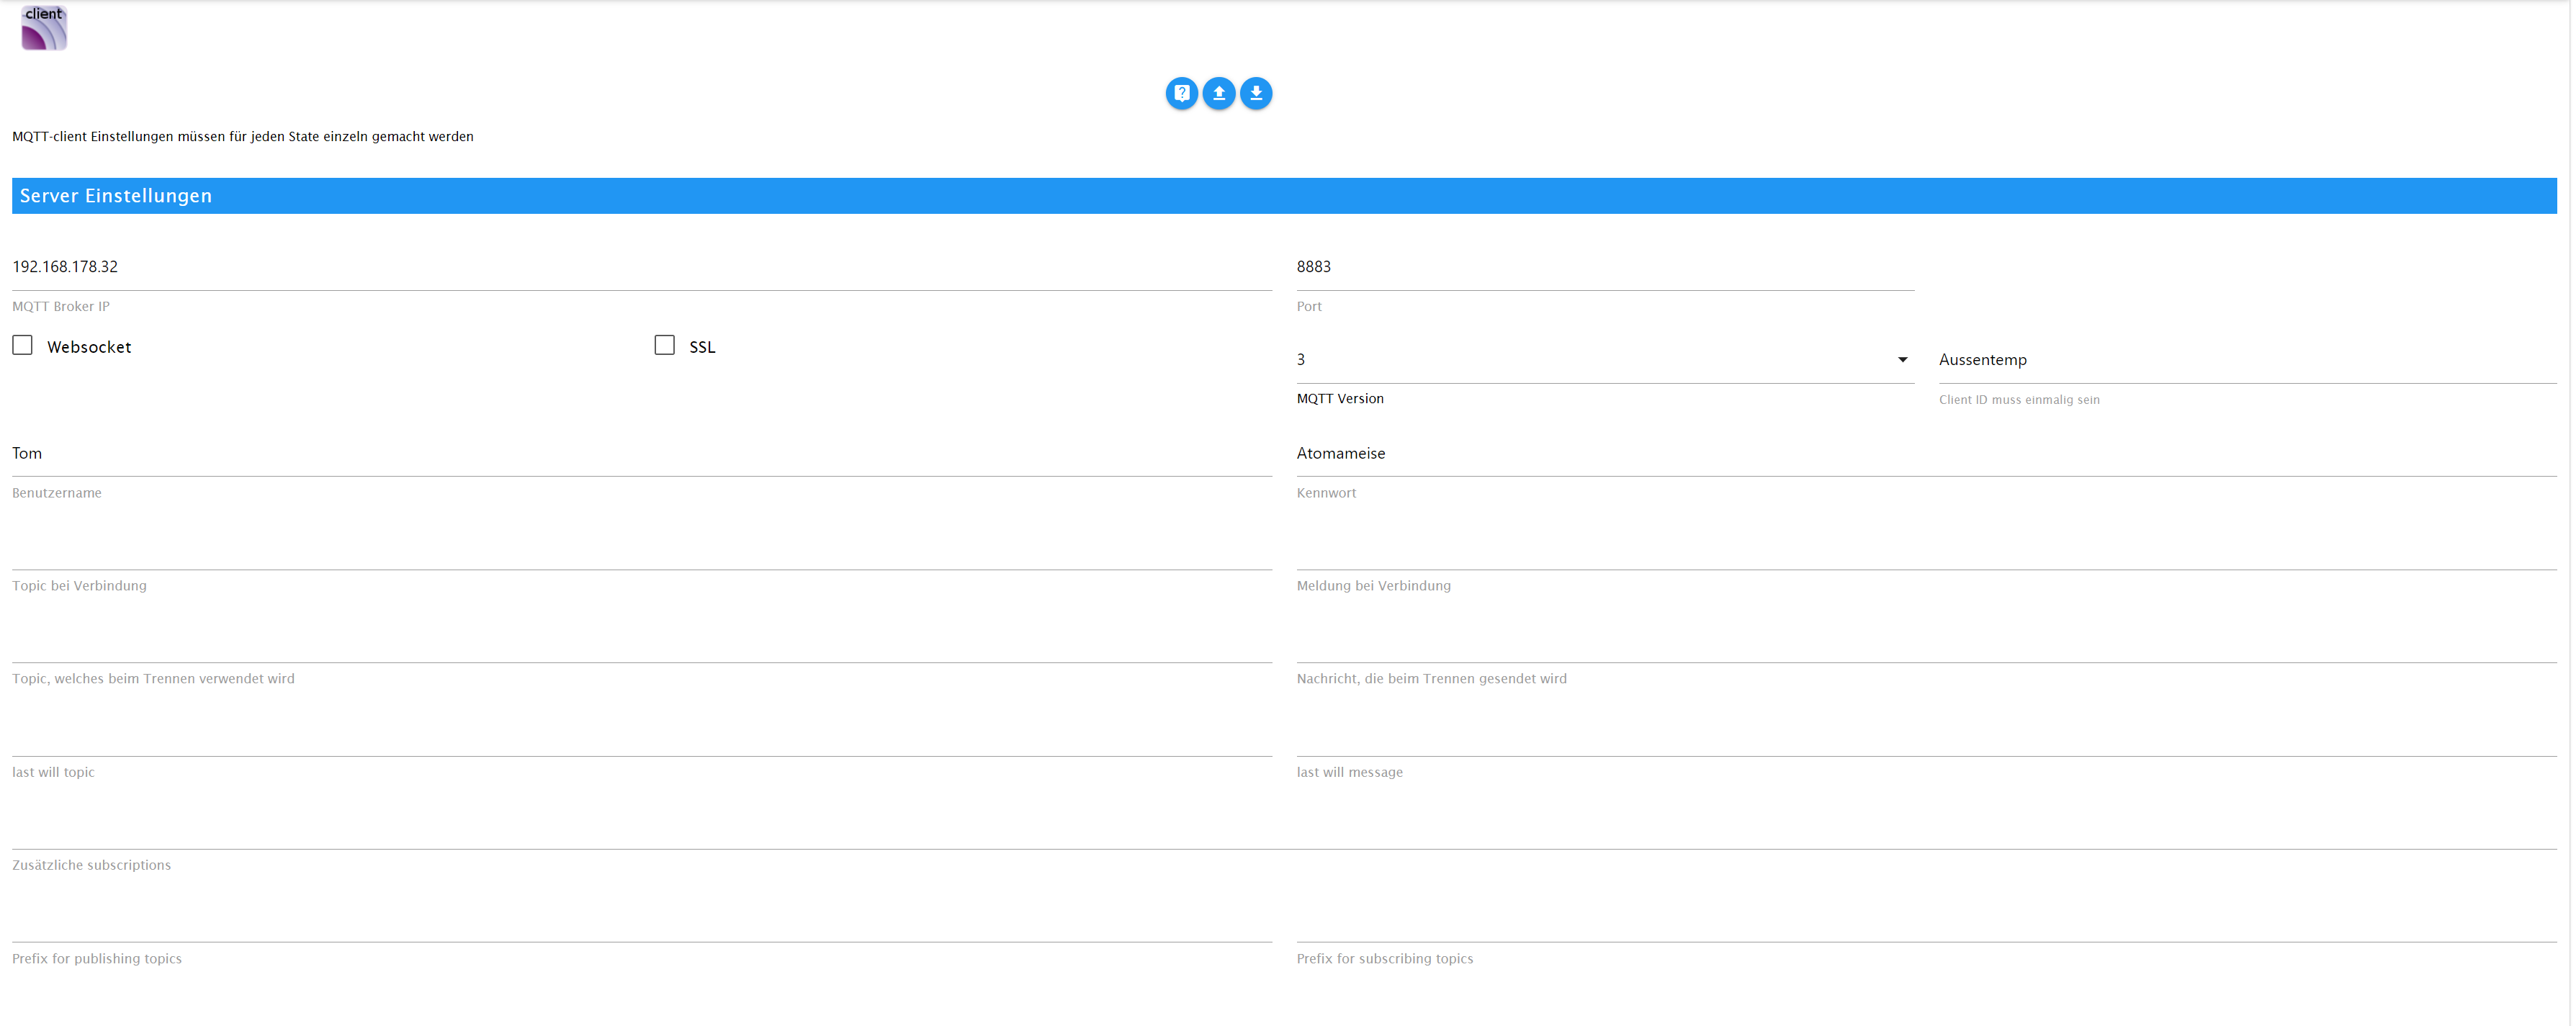Click the last will message field
Viewport: 2576px width, 1026px height.
click(1926, 733)
